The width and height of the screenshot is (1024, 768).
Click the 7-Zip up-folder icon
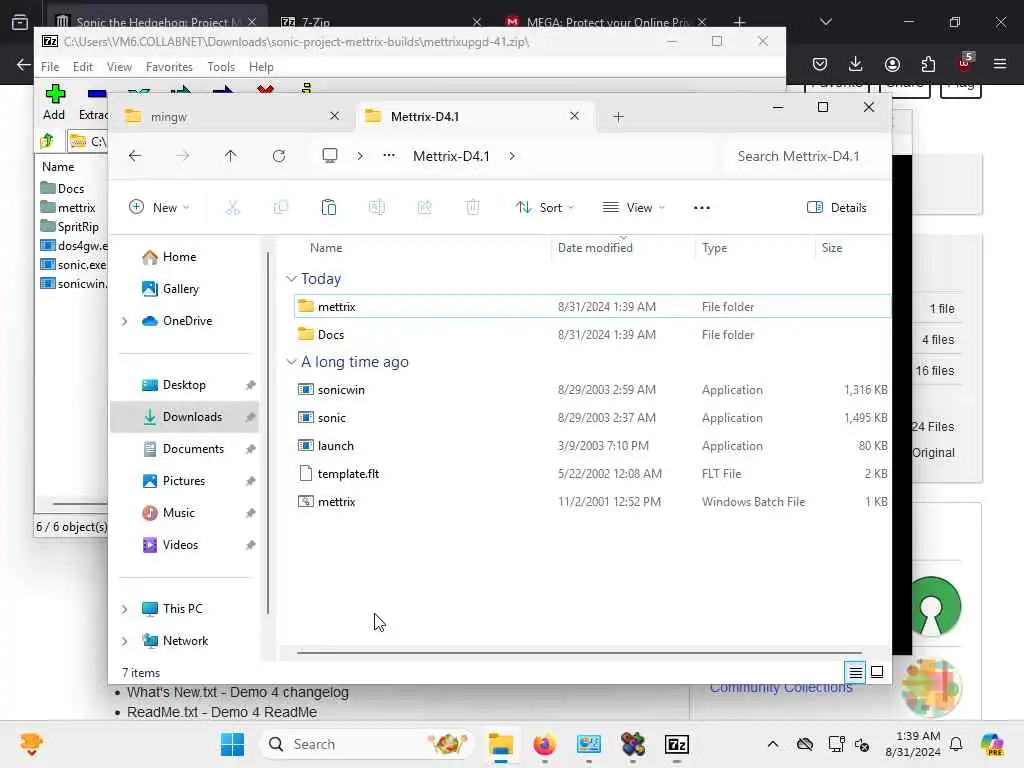[x=47, y=141]
